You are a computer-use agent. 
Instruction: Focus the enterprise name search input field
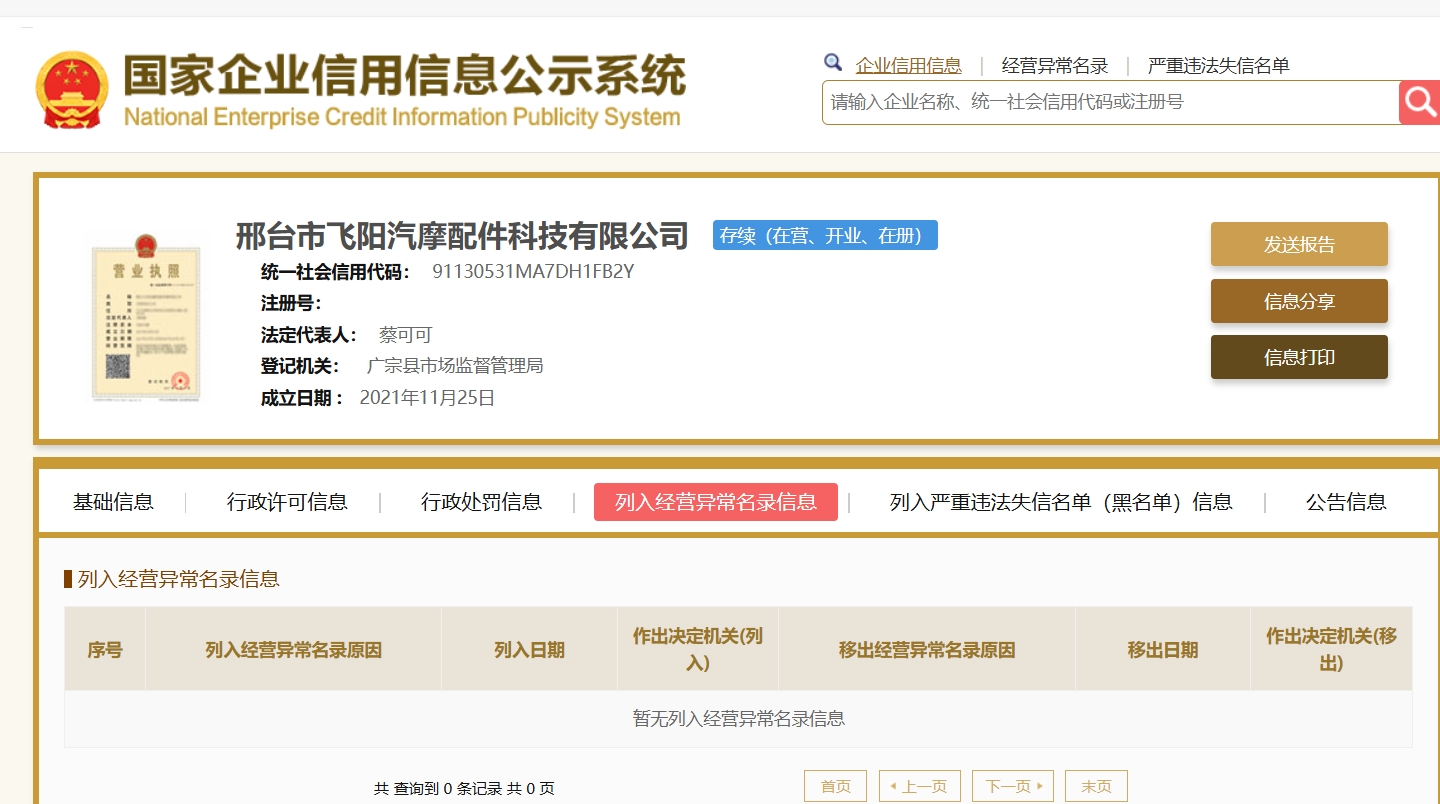point(1110,102)
